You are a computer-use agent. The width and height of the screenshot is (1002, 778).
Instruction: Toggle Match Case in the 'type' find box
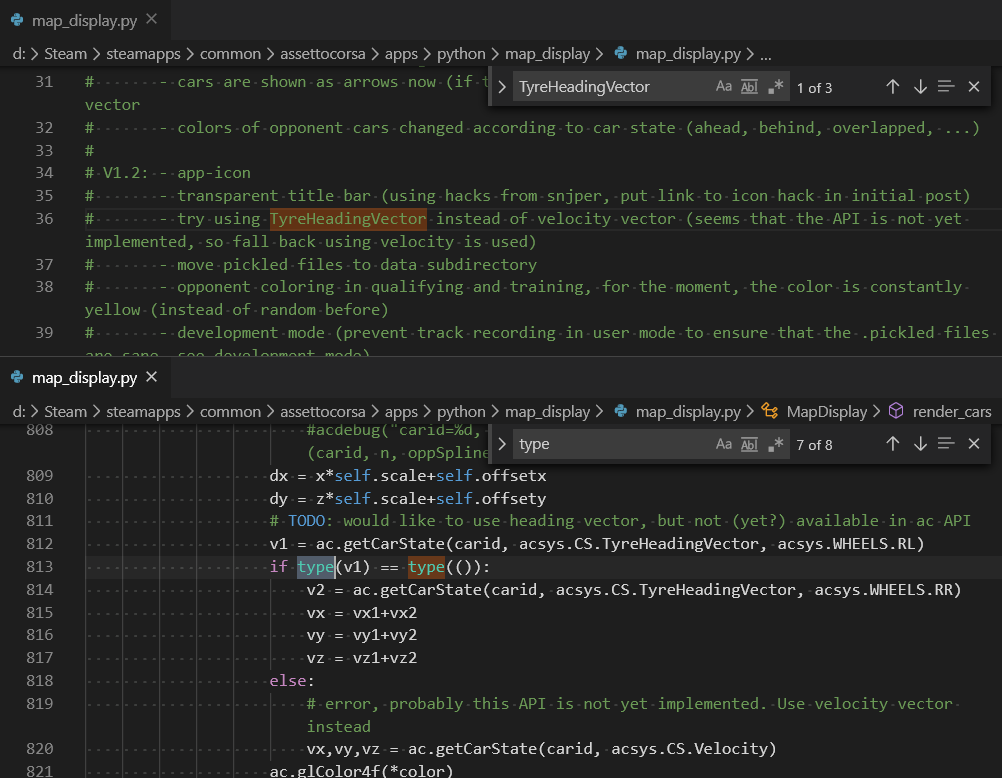click(x=723, y=444)
